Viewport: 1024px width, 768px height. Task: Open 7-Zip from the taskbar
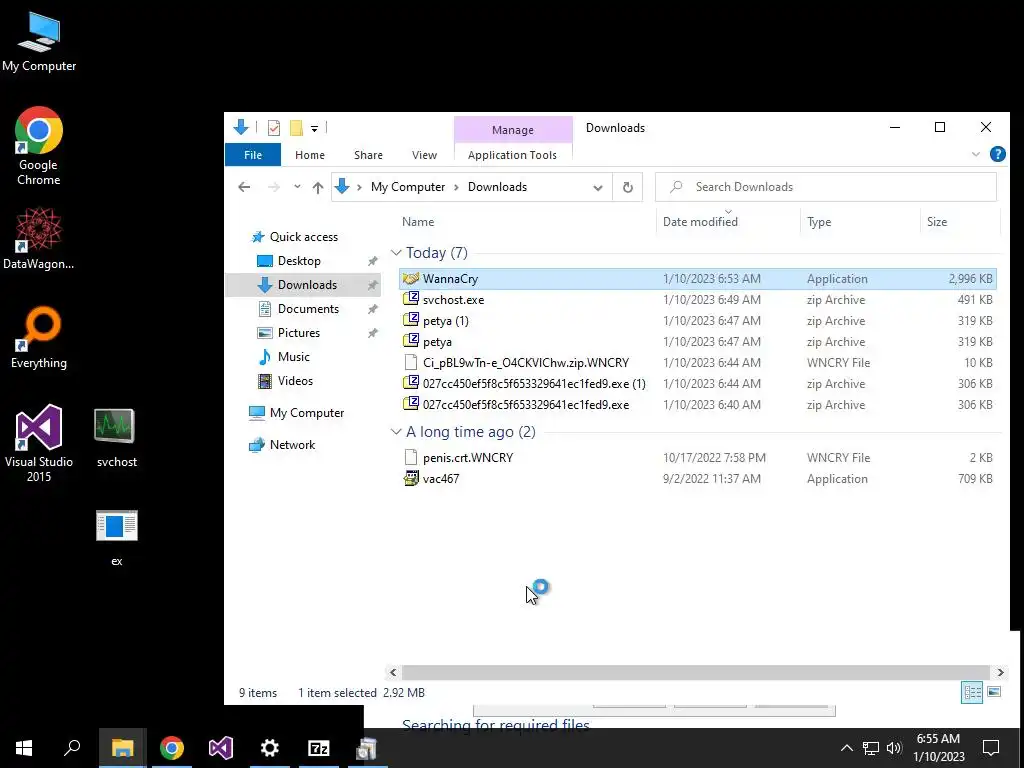(x=319, y=748)
